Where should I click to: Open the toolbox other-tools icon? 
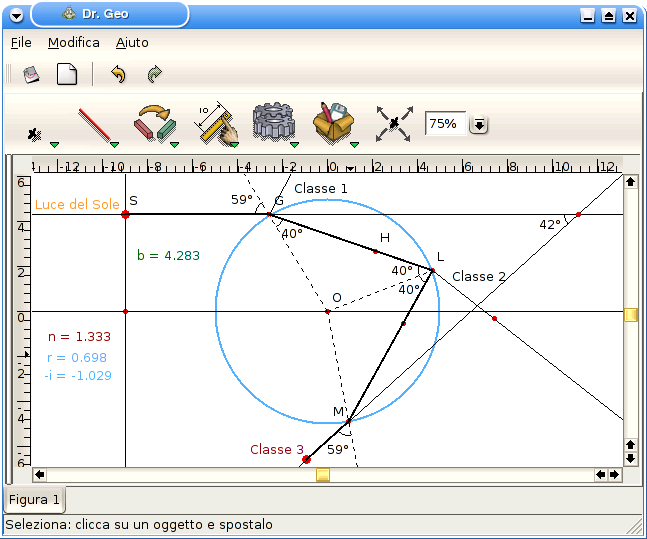[x=334, y=123]
